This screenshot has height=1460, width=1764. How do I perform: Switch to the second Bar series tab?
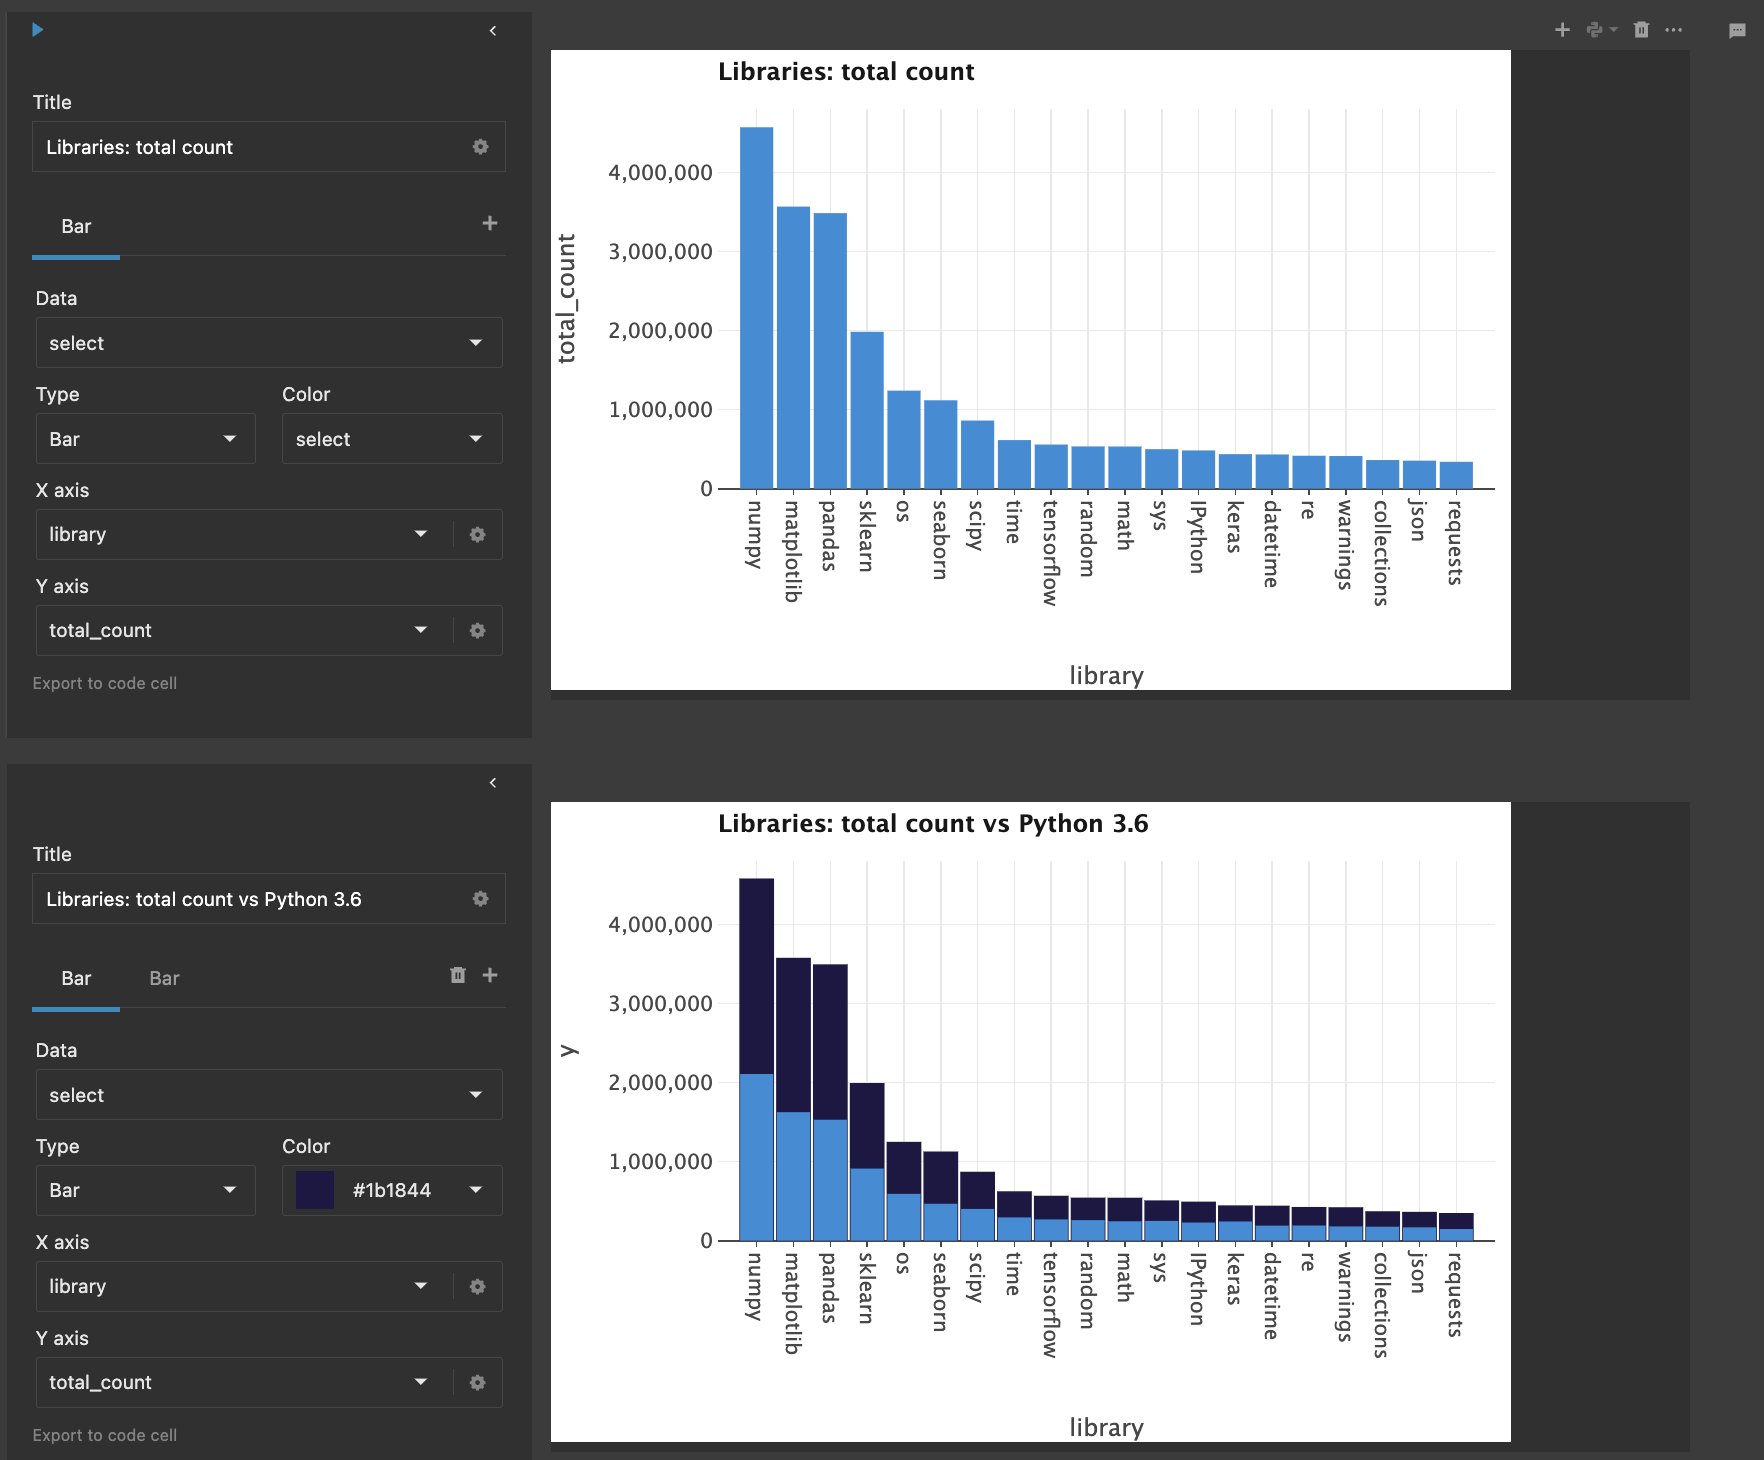[x=164, y=979]
